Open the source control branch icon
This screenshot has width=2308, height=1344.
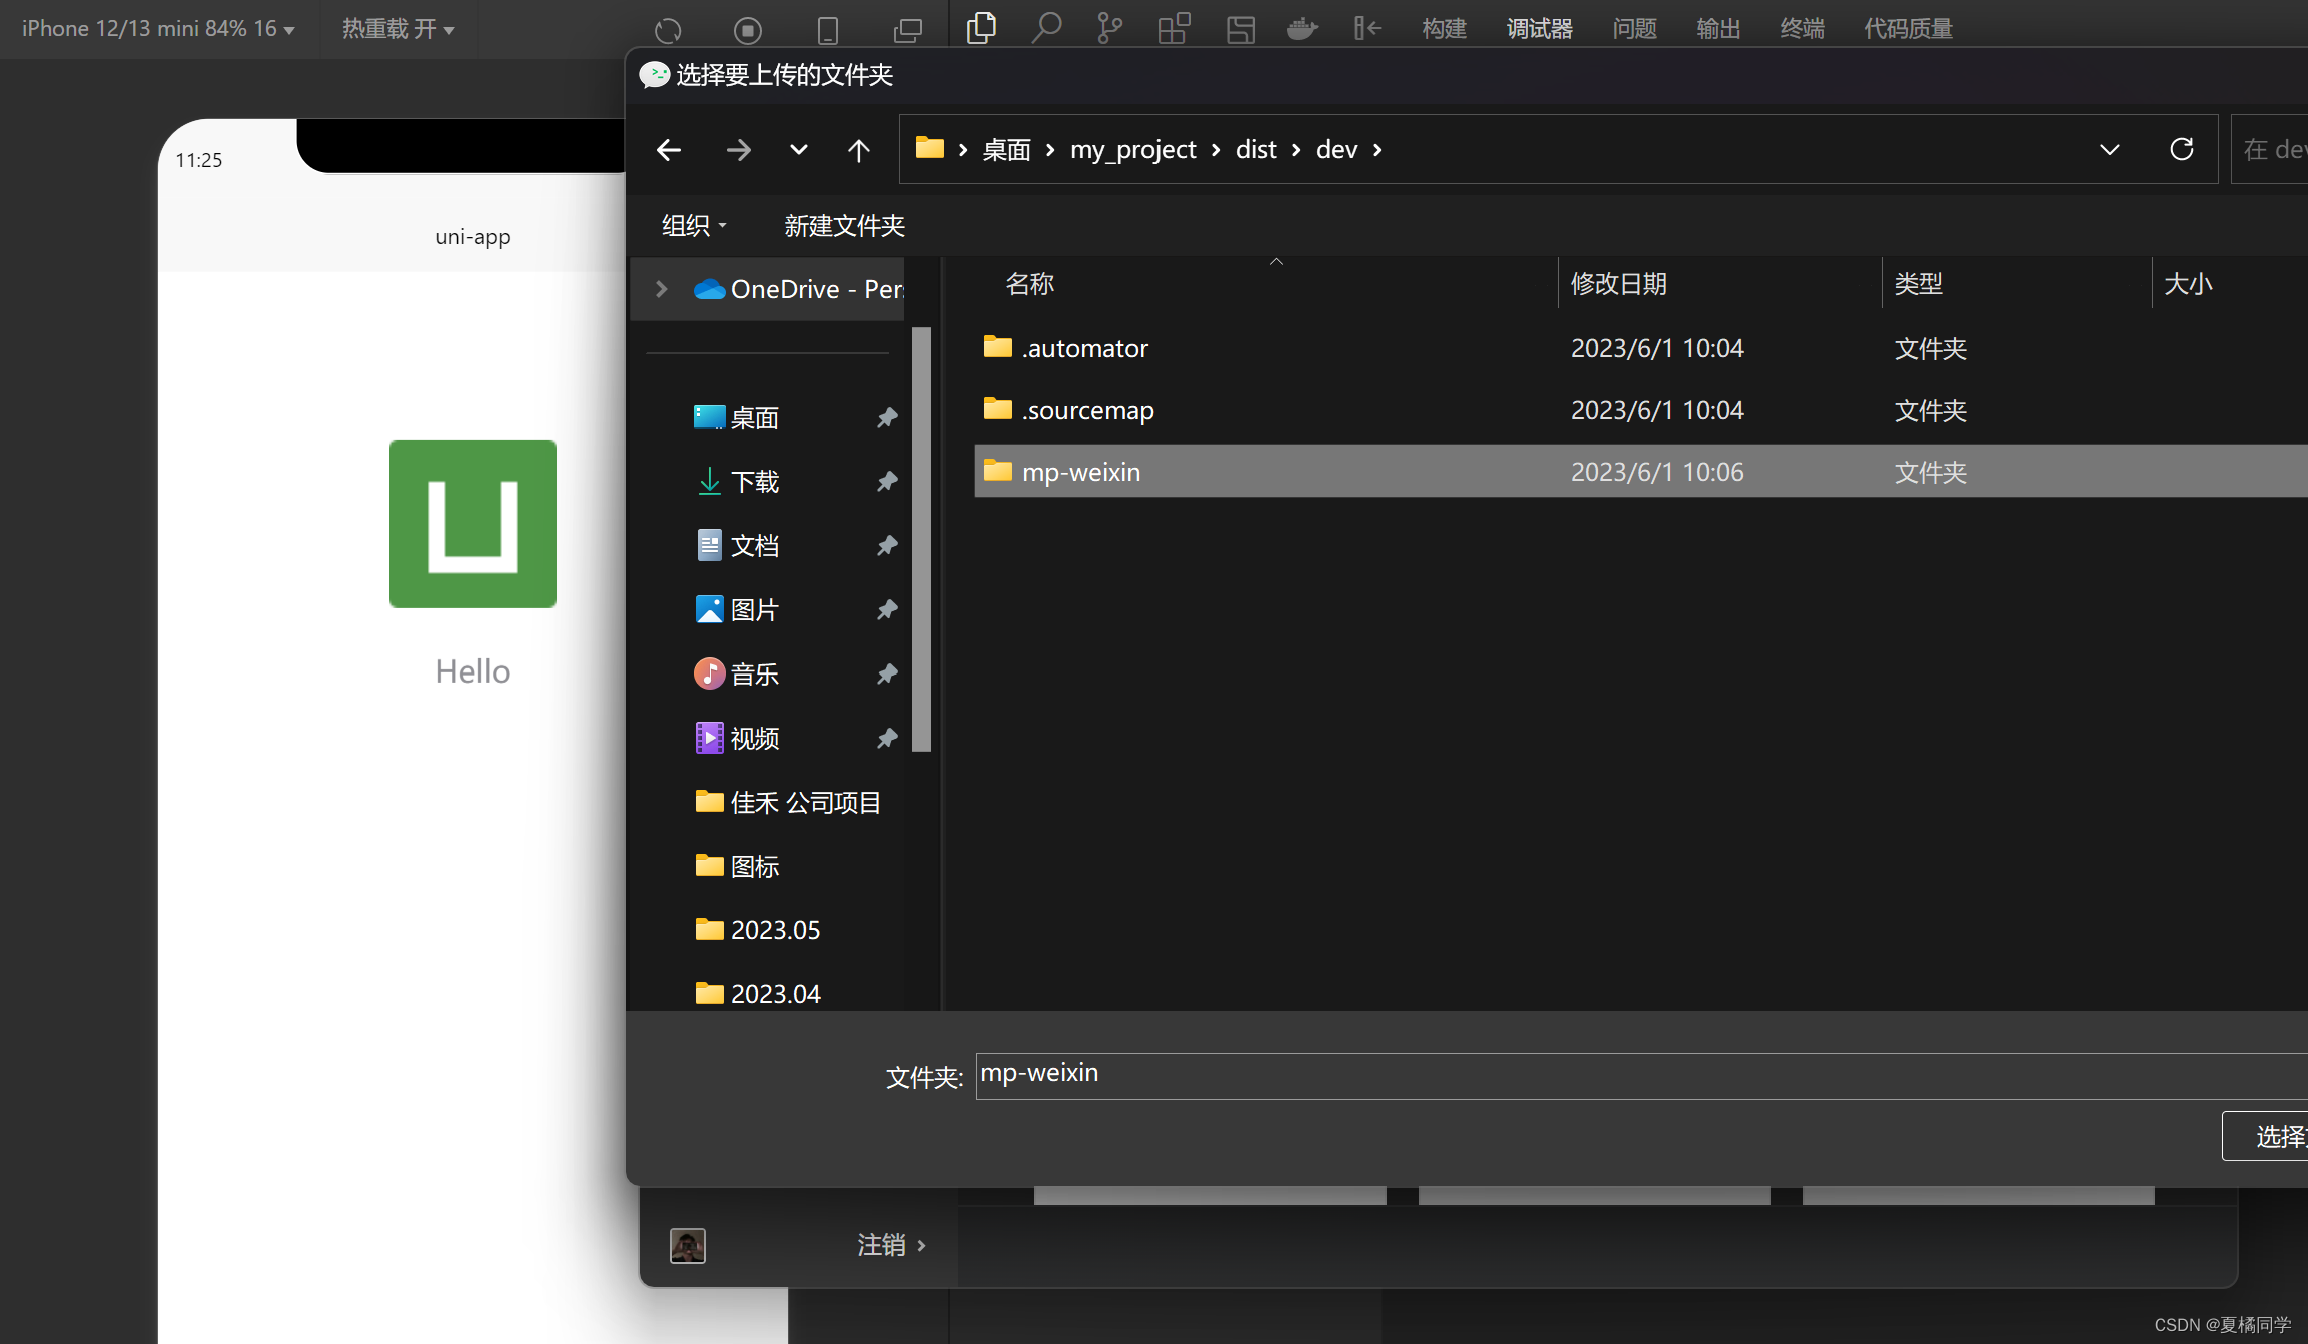click(x=1109, y=28)
